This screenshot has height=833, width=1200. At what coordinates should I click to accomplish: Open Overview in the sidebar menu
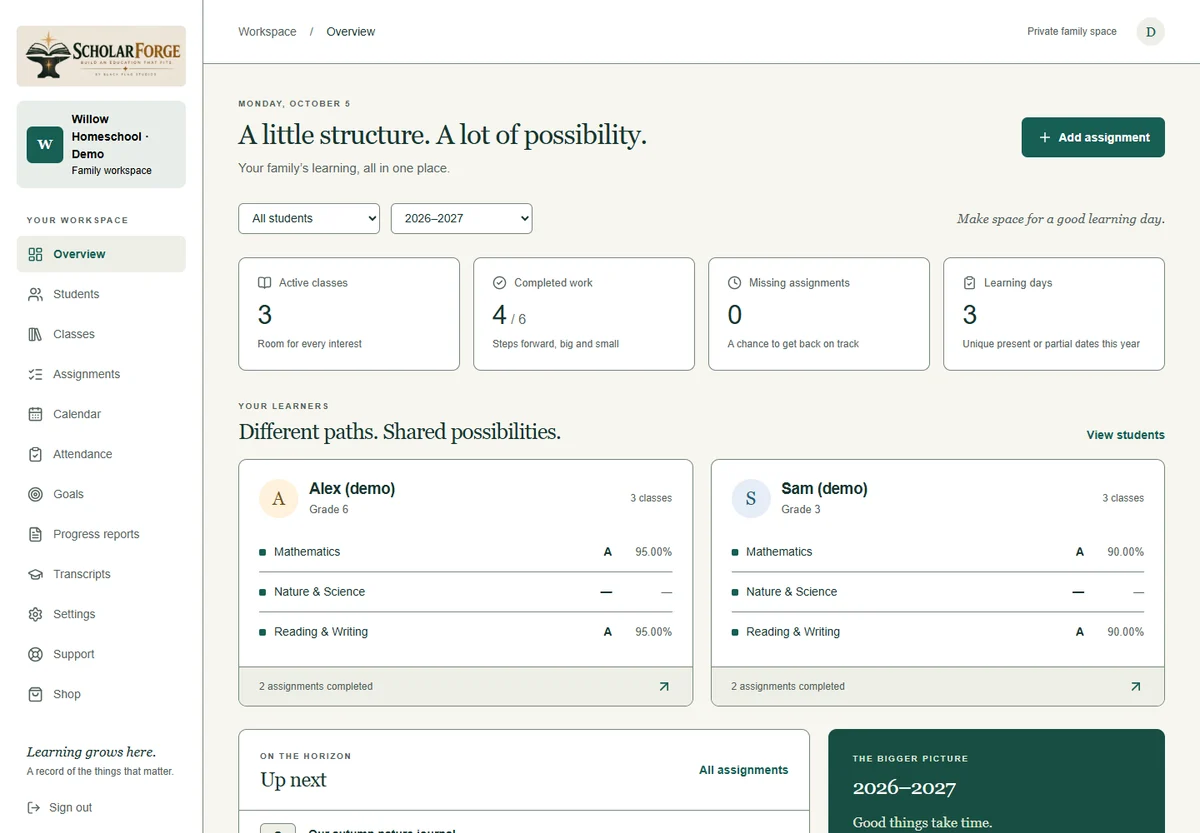[101, 254]
